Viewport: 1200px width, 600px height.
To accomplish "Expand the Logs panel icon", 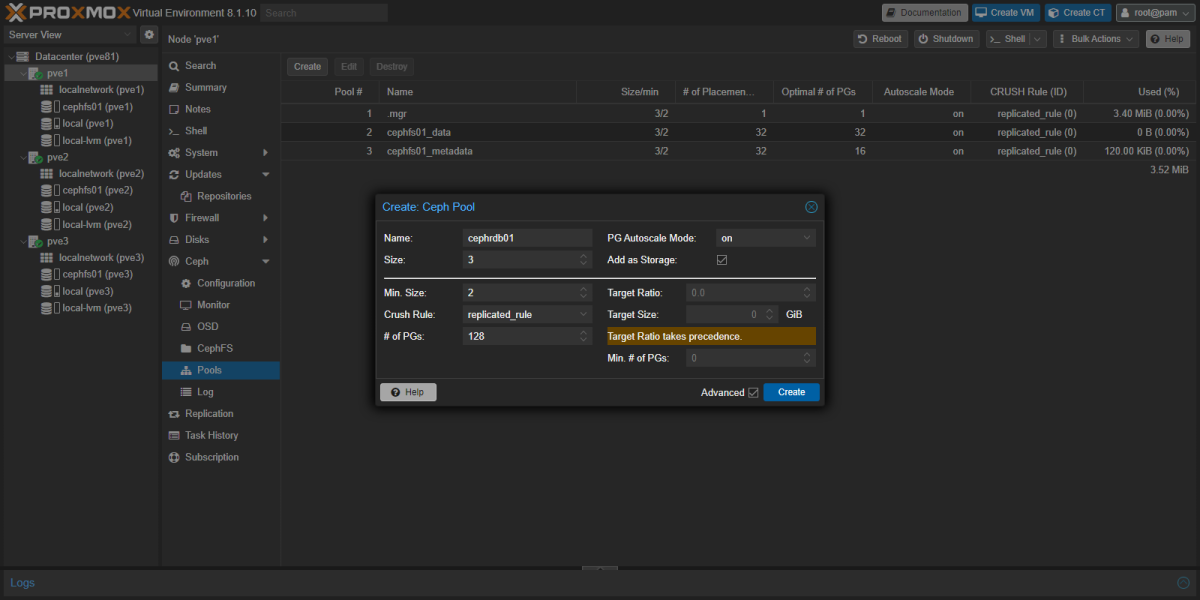I will tap(1183, 582).
